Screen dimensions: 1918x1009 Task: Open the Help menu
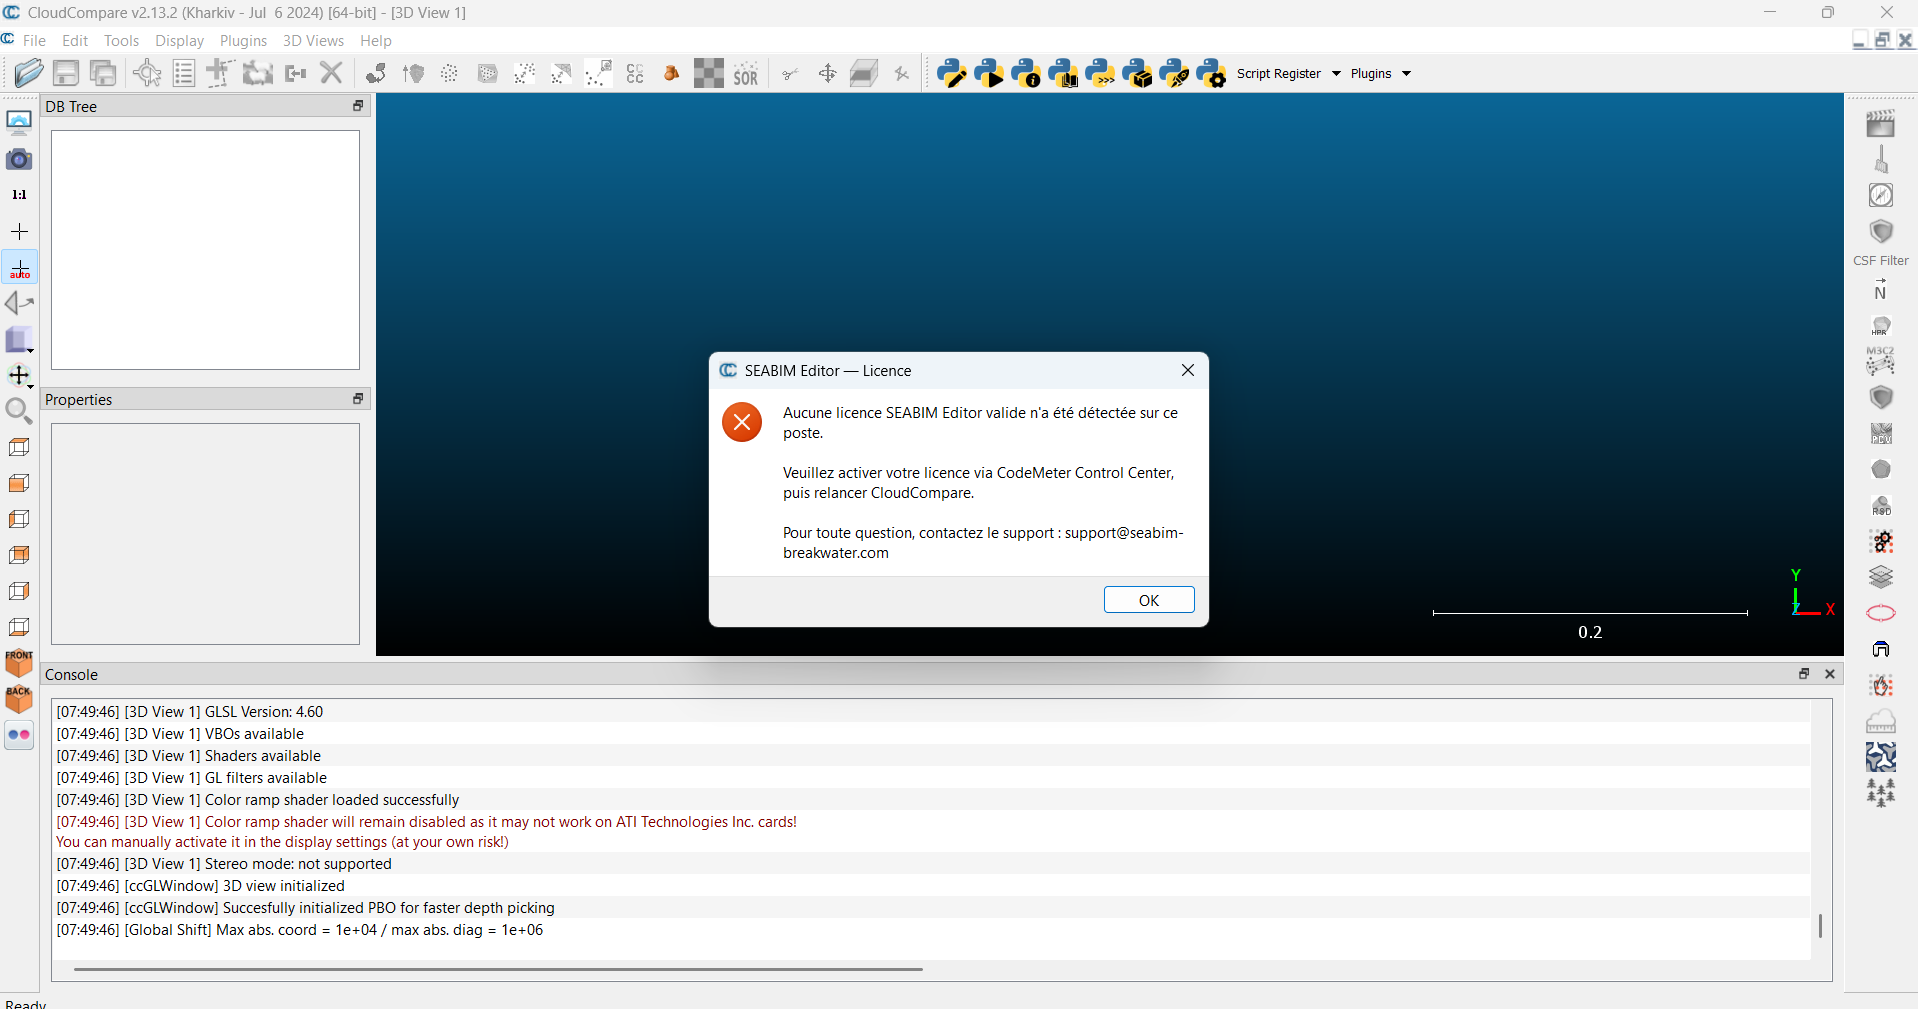pos(376,41)
